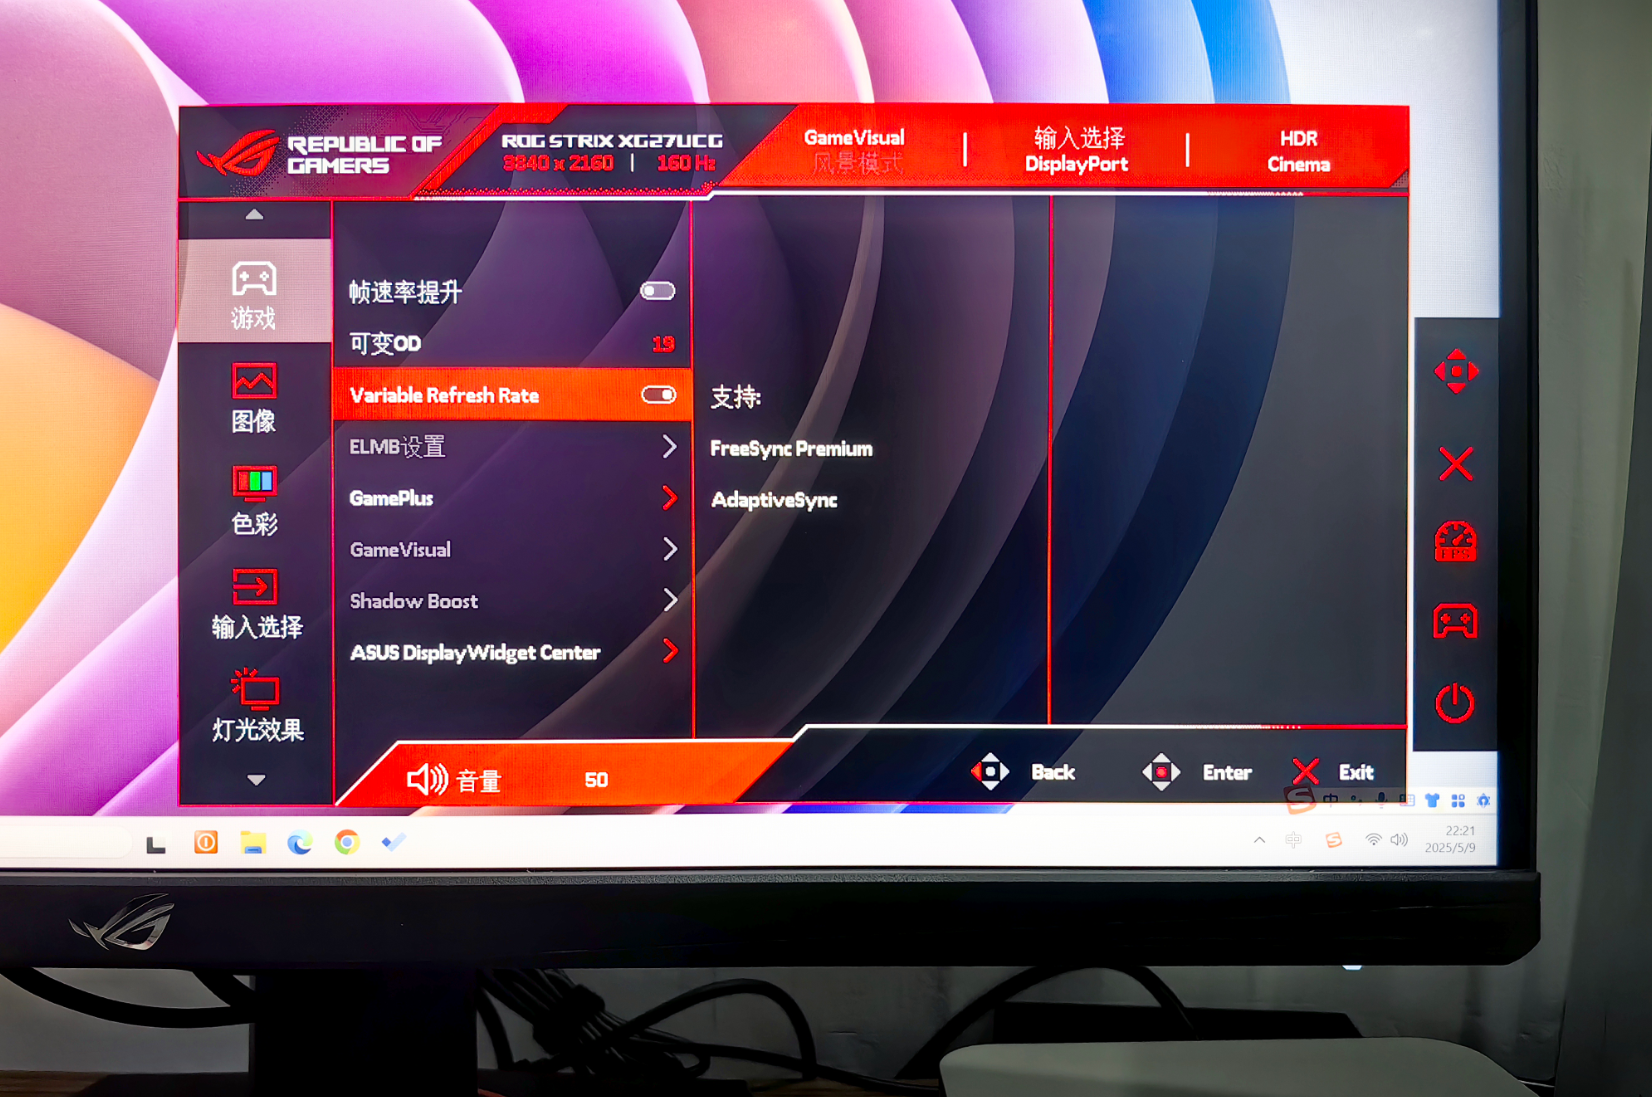Select the ELMB设置 menu label
The height and width of the screenshot is (1097, 1652).
397,447
